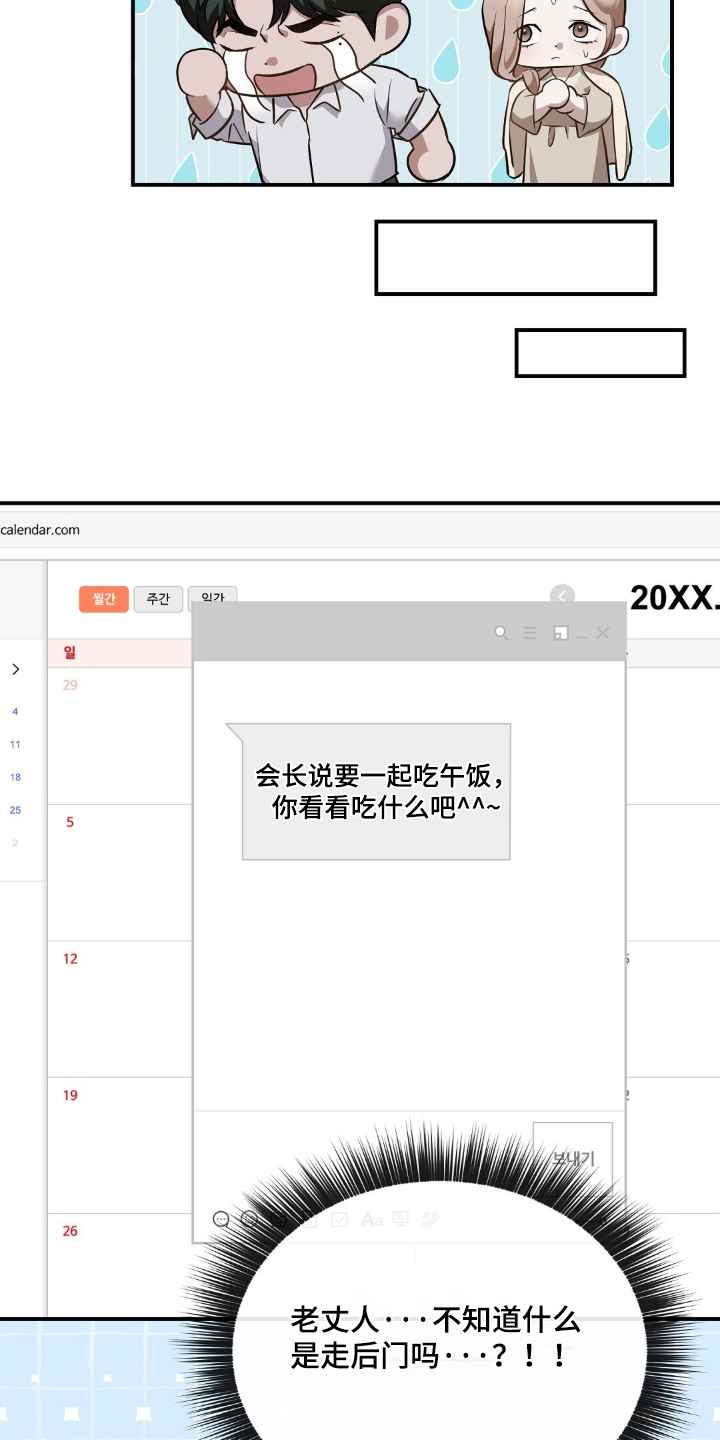Open the emoticon speech-bubble icon in chat toolbar
Viewport: 720px width, 1440px height.
[221, 1219]
